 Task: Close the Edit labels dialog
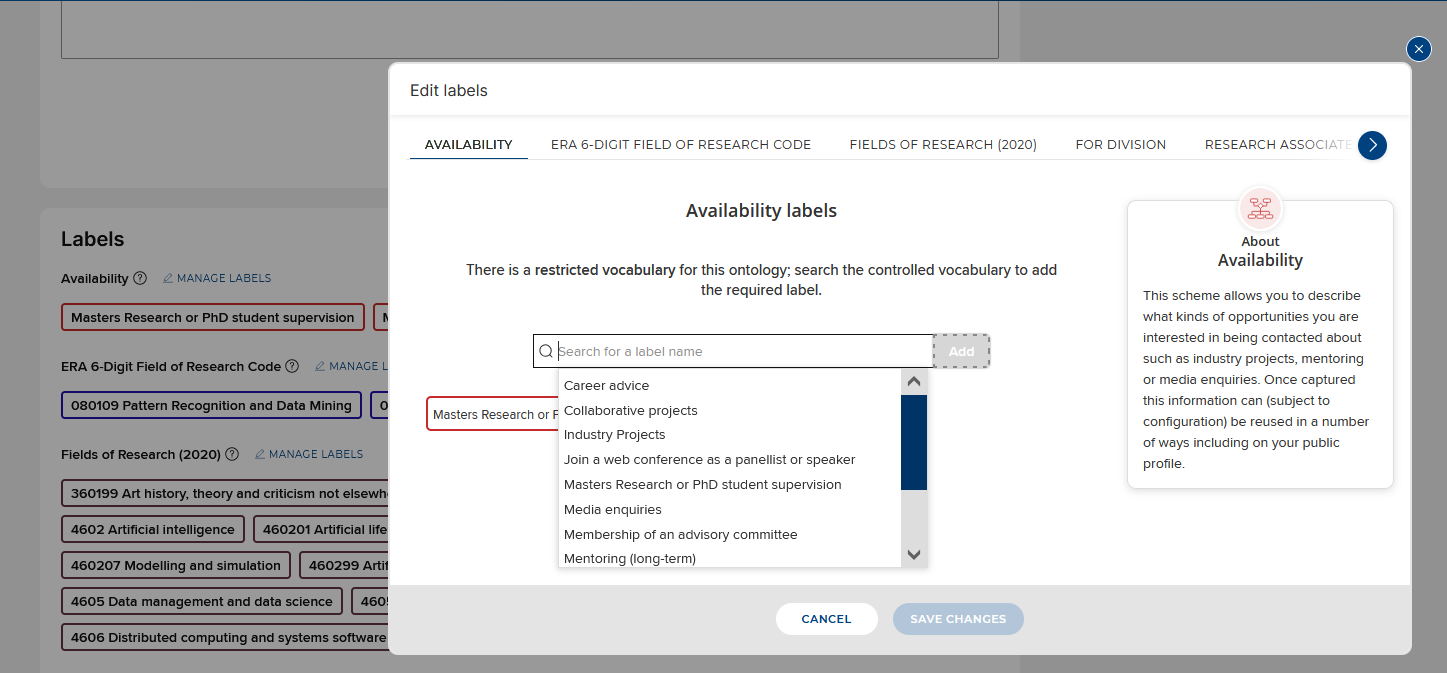pyautogui.click(x=1418, y=49)
